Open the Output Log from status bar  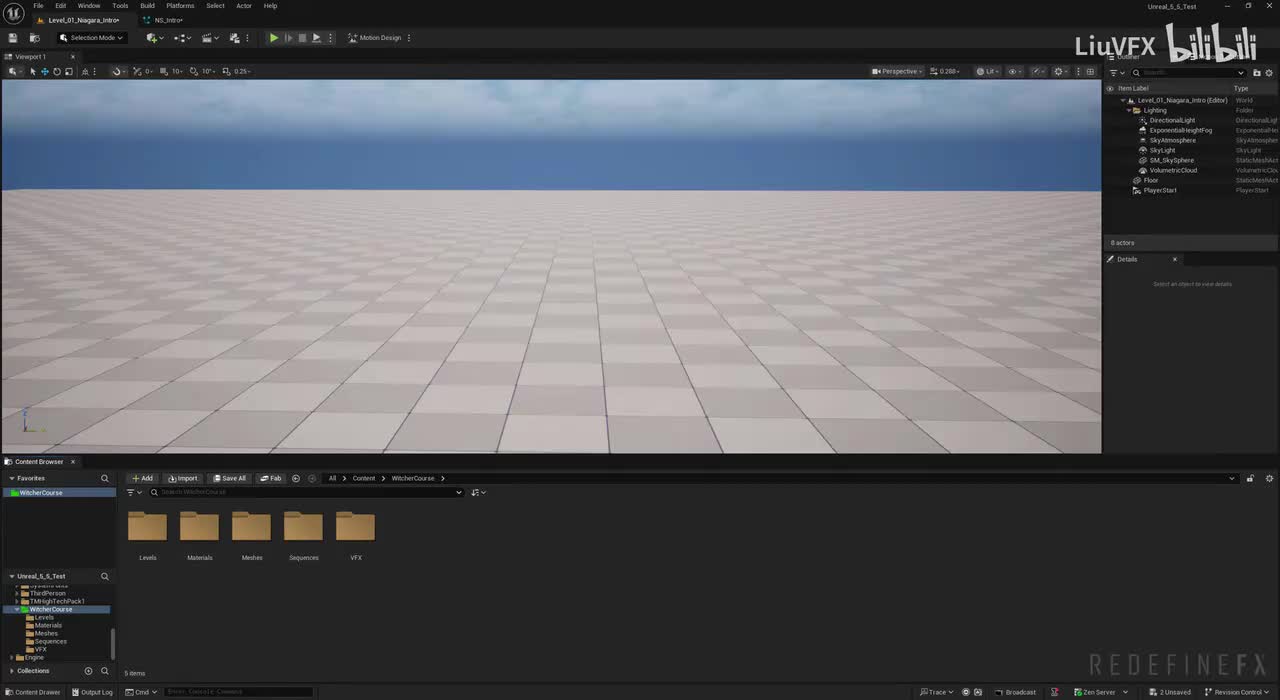pyautogui.click(x=91, y=692)
